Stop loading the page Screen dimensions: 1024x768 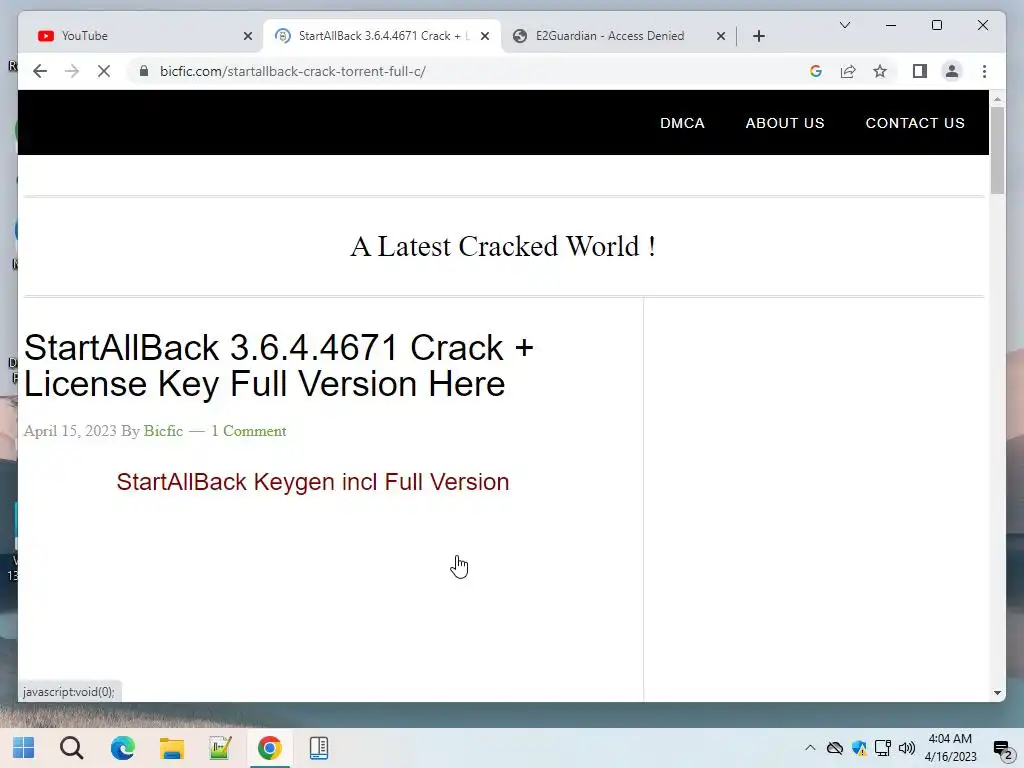click(x=104, y=71)
